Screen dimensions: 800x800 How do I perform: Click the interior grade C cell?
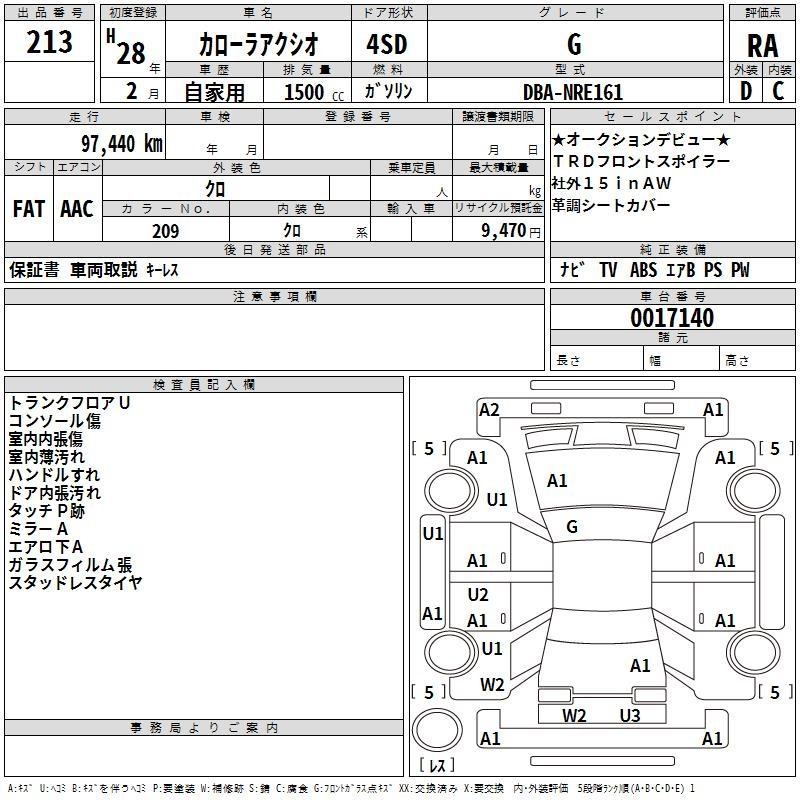(x=779, y=91)
